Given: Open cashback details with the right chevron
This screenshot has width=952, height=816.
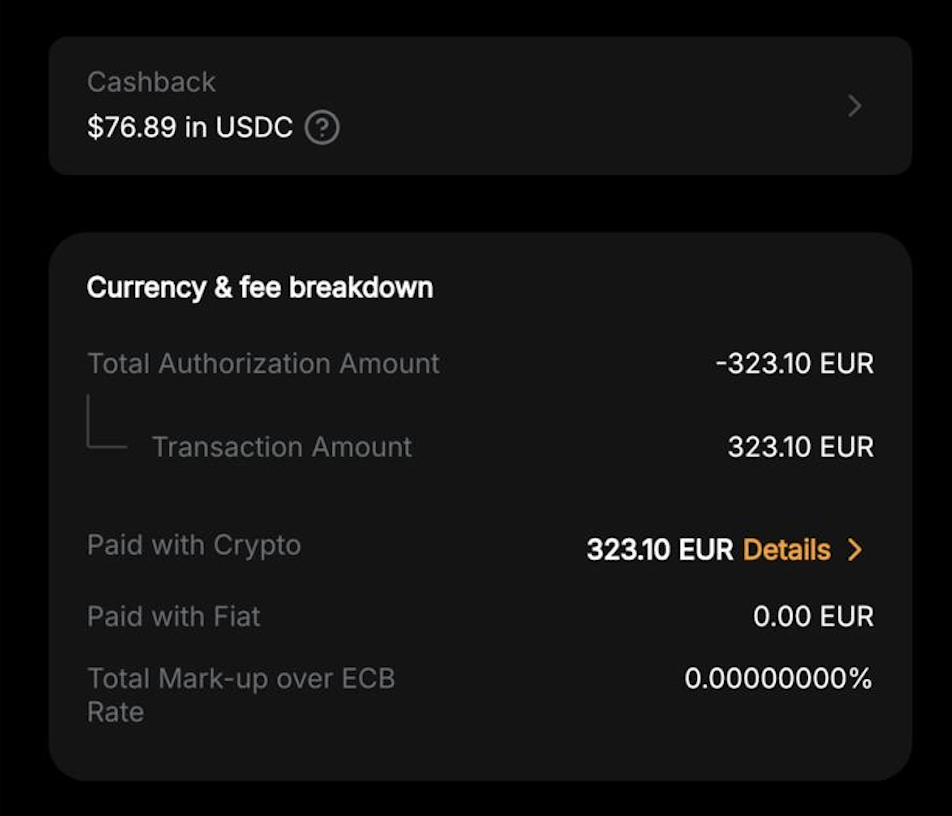Looking at the screenshot, I should [x=855, y=106].
